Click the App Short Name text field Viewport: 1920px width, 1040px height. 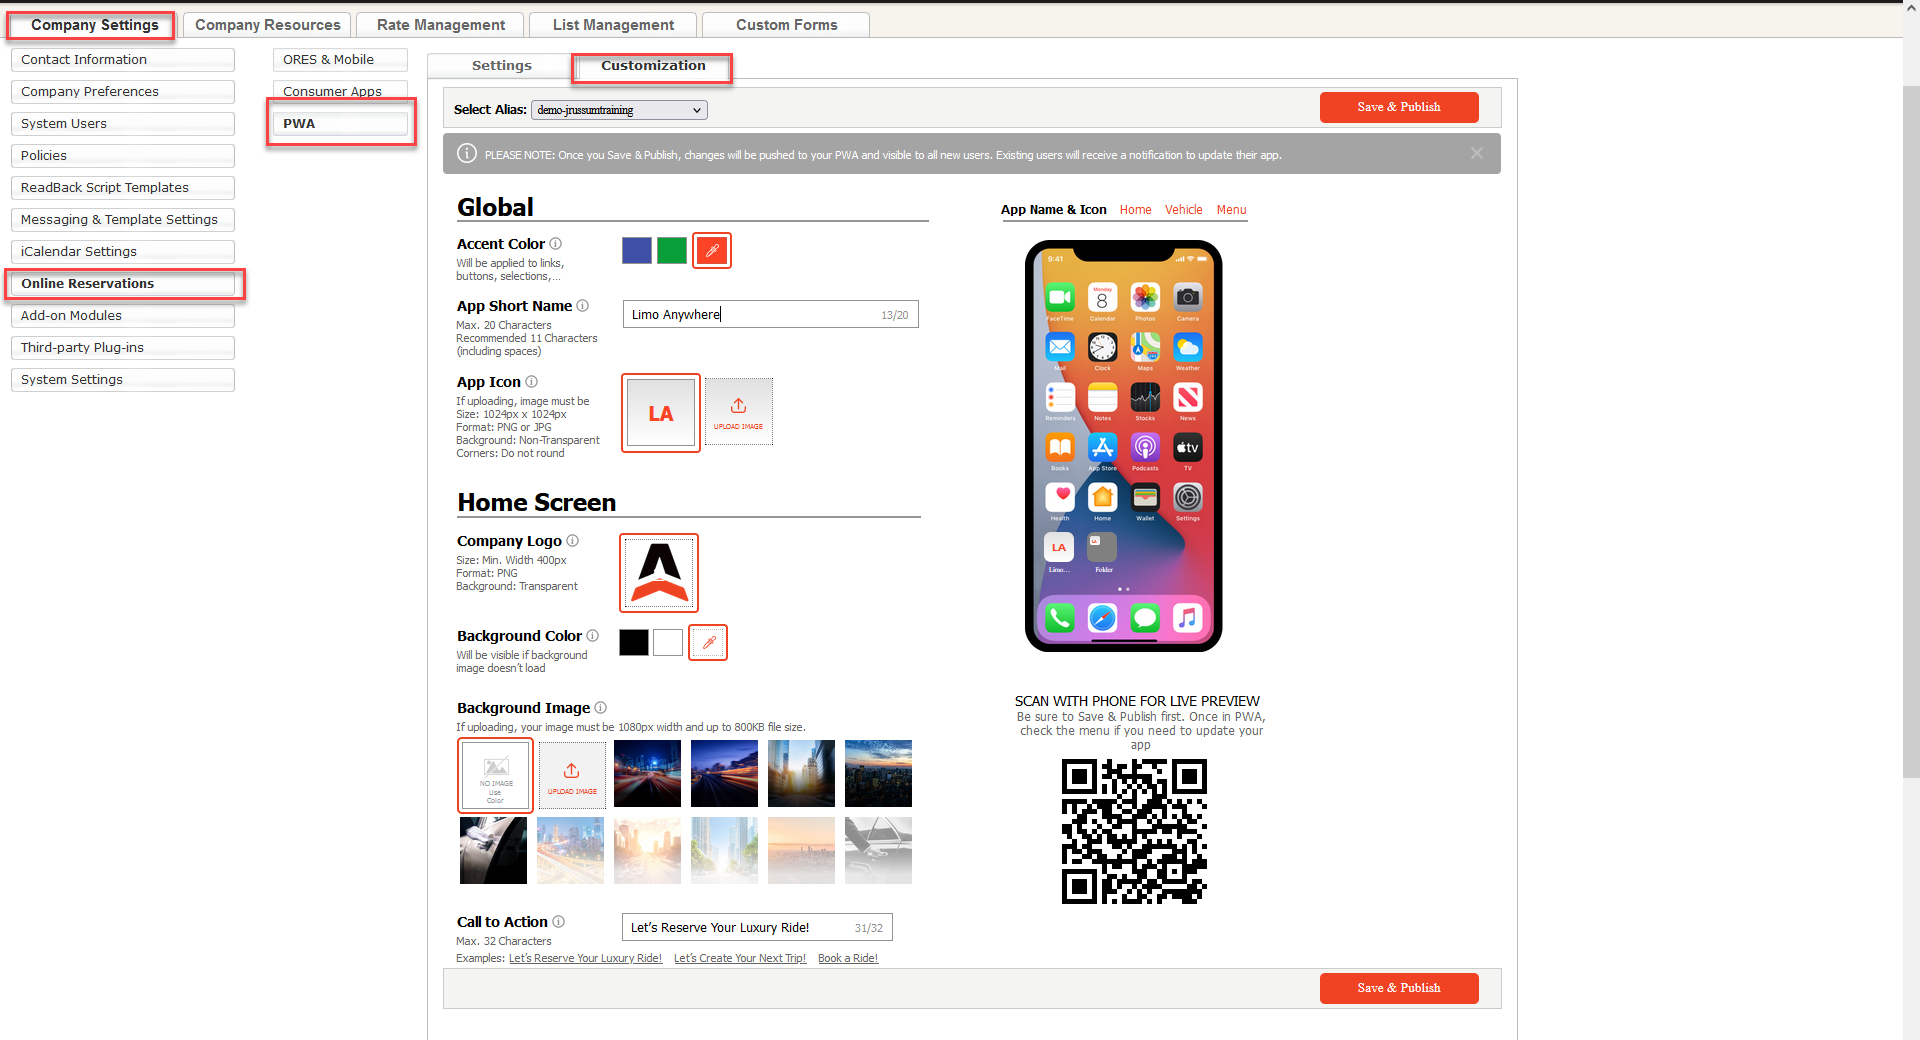750,315
